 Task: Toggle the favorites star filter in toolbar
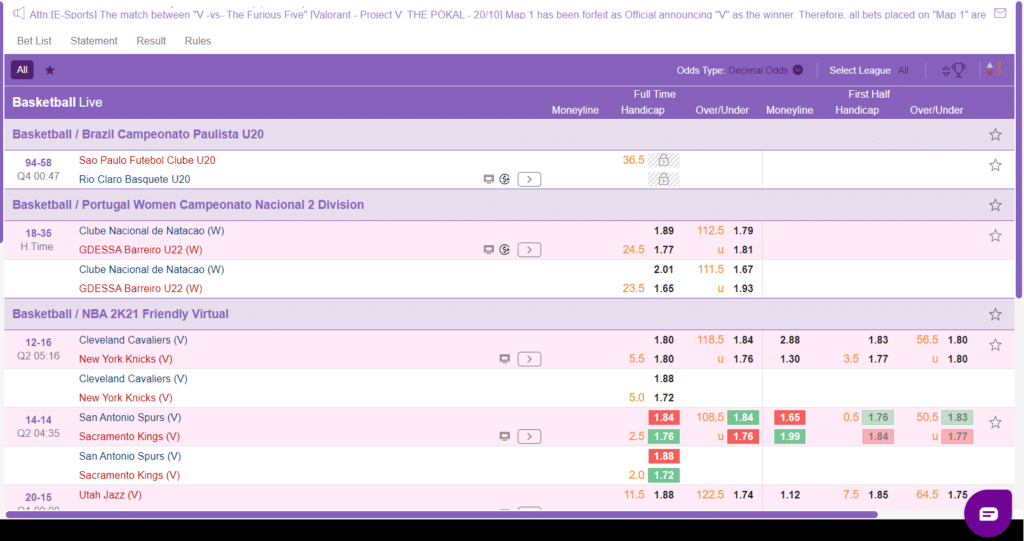[50, 70]
